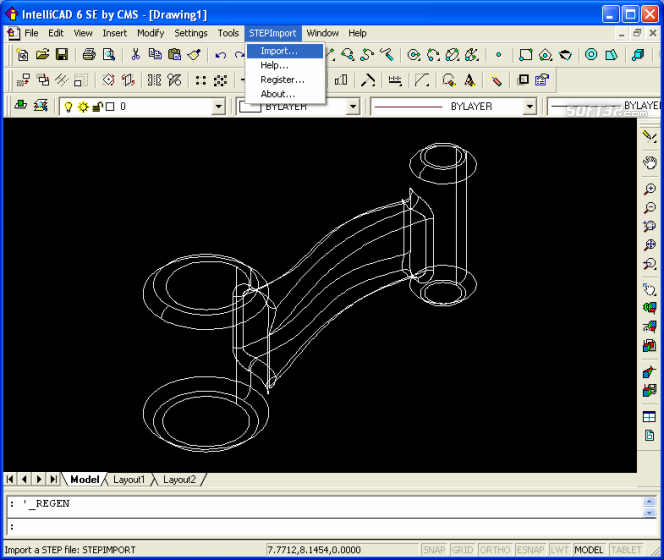Select the Model tab
This screenshot has width=664, height=560.
click(84, 480)
